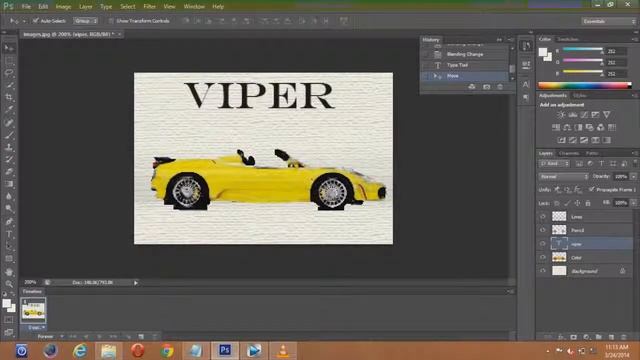Select the Hand tool
This screenshot has width=640, height=360.
coord(9,272)
